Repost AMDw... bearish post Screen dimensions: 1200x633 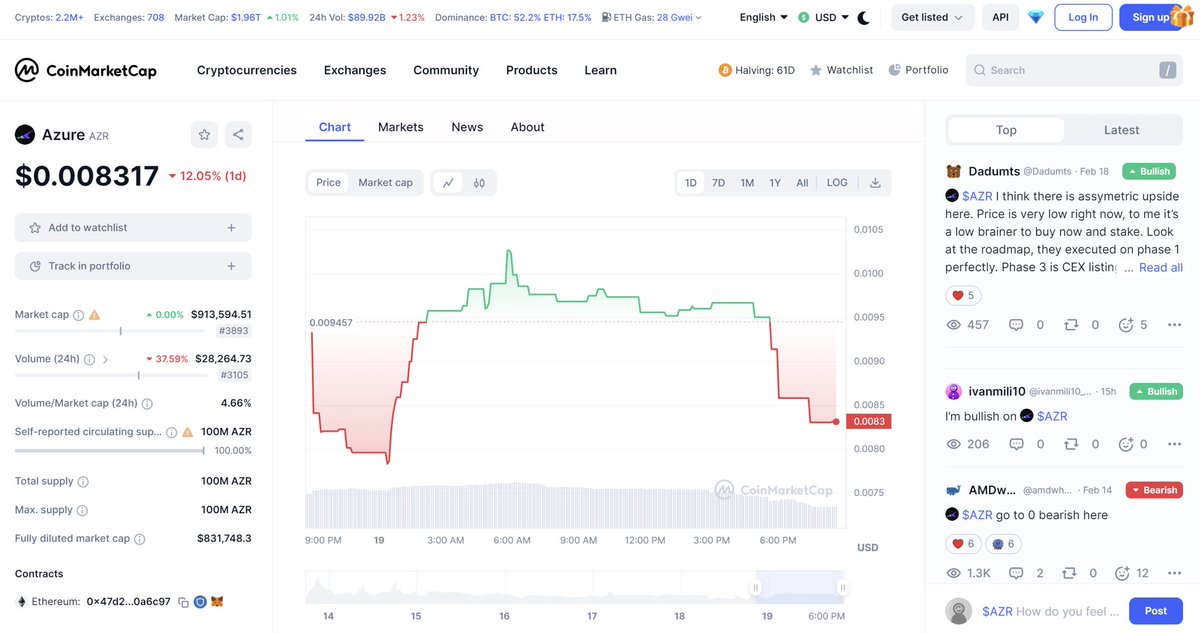coord(1071,573)
